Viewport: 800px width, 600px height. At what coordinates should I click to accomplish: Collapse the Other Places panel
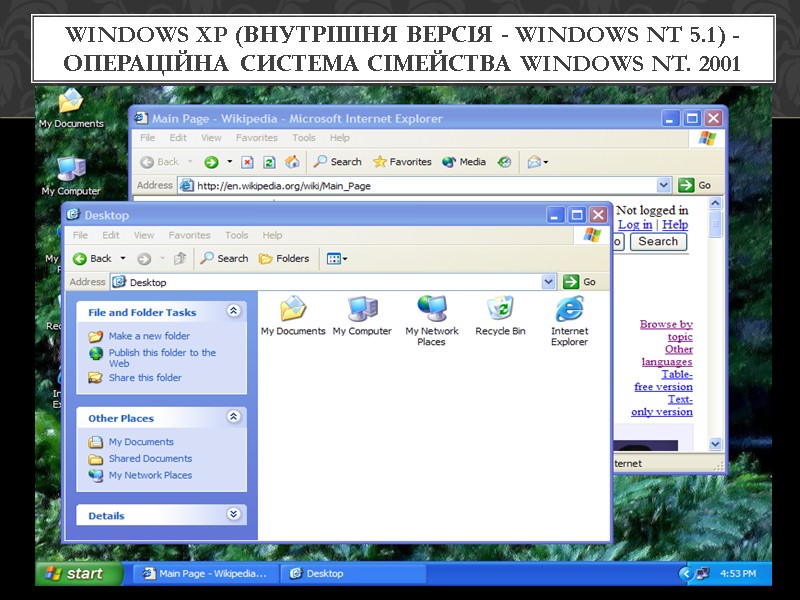231,417
